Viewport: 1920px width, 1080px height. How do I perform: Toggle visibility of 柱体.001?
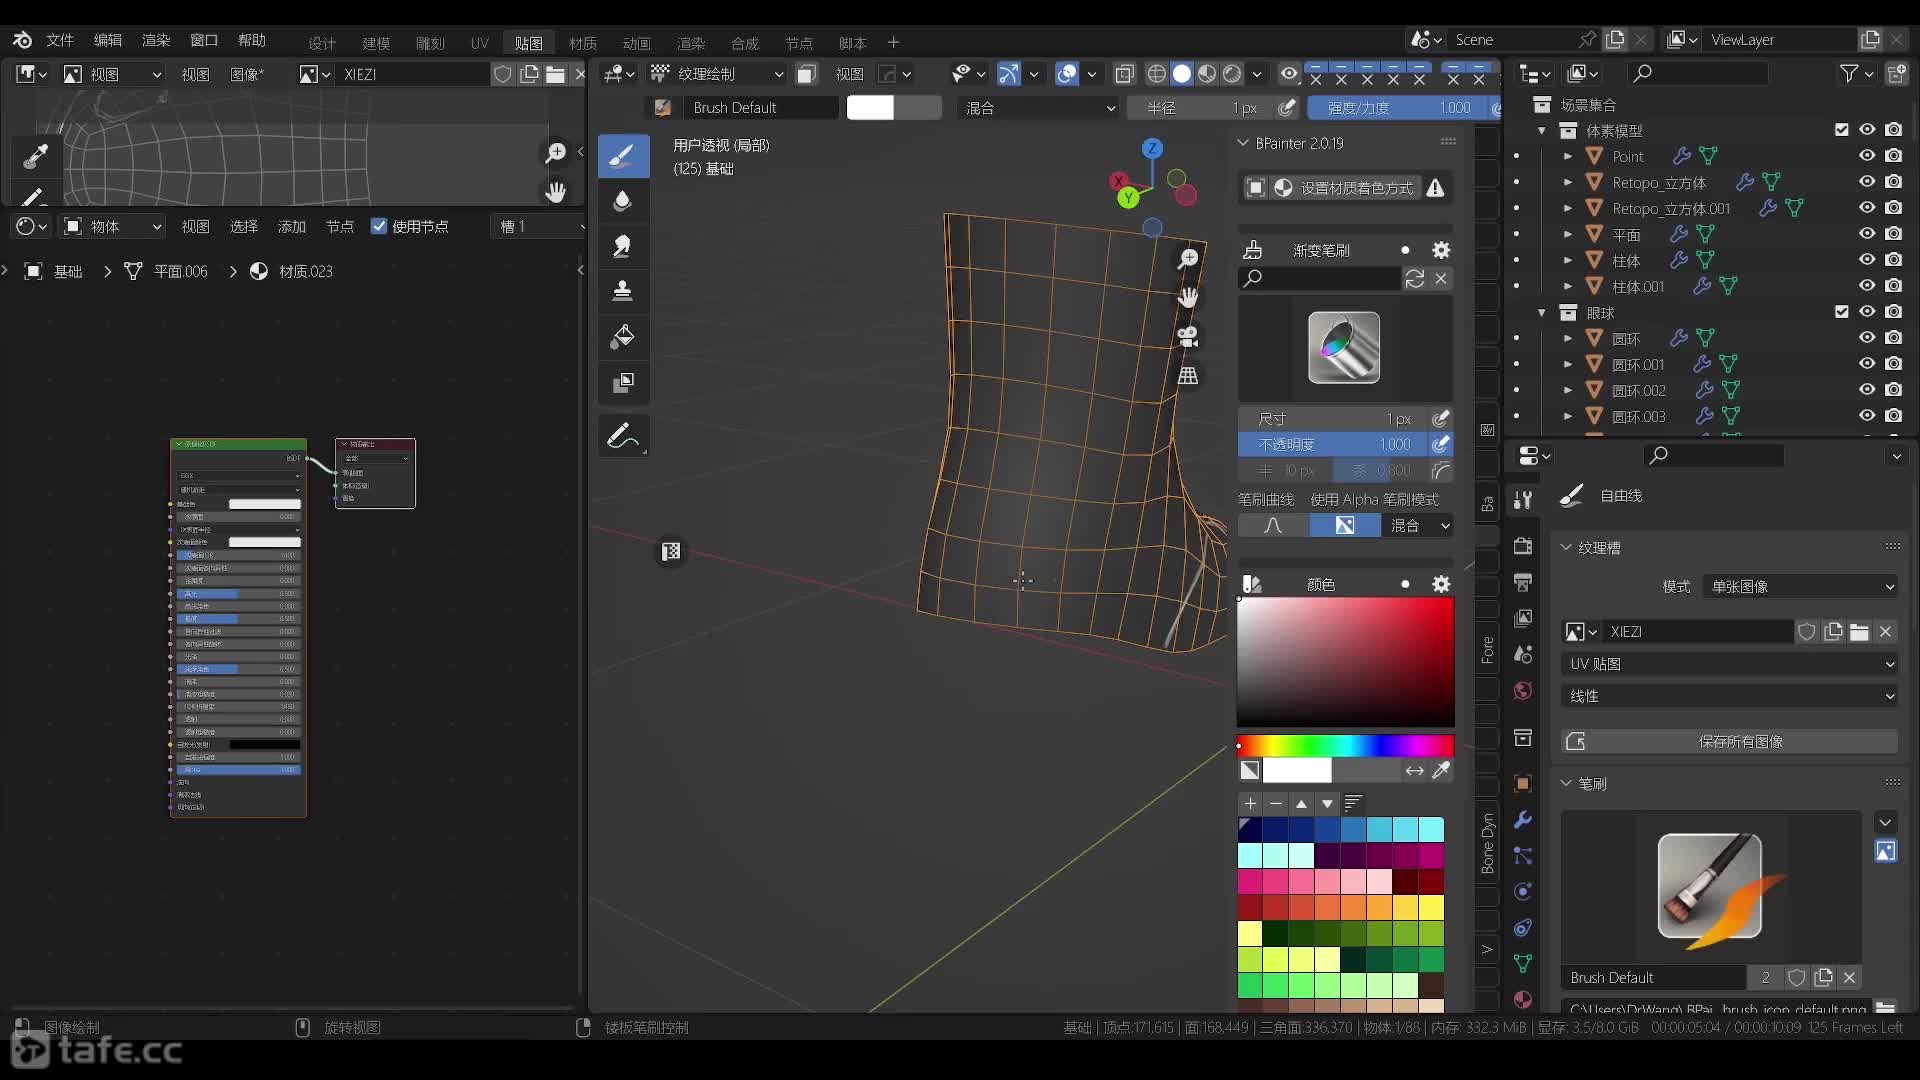click(x=1867, y=286)
